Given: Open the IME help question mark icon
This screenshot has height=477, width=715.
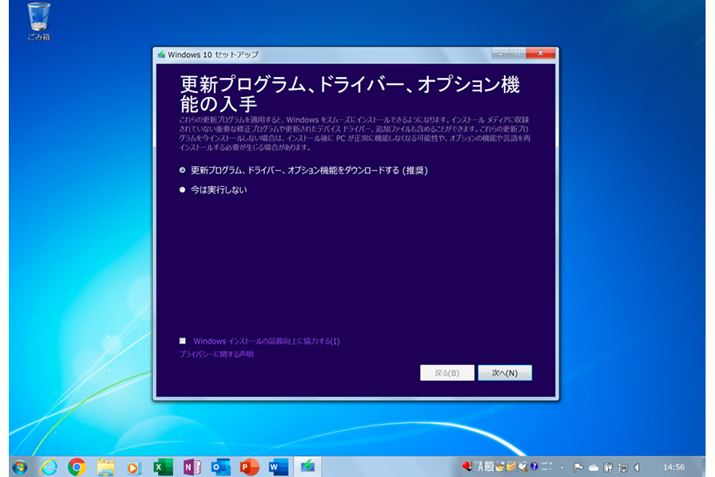Looking at the screenshot, I should (x=534, y=467).
